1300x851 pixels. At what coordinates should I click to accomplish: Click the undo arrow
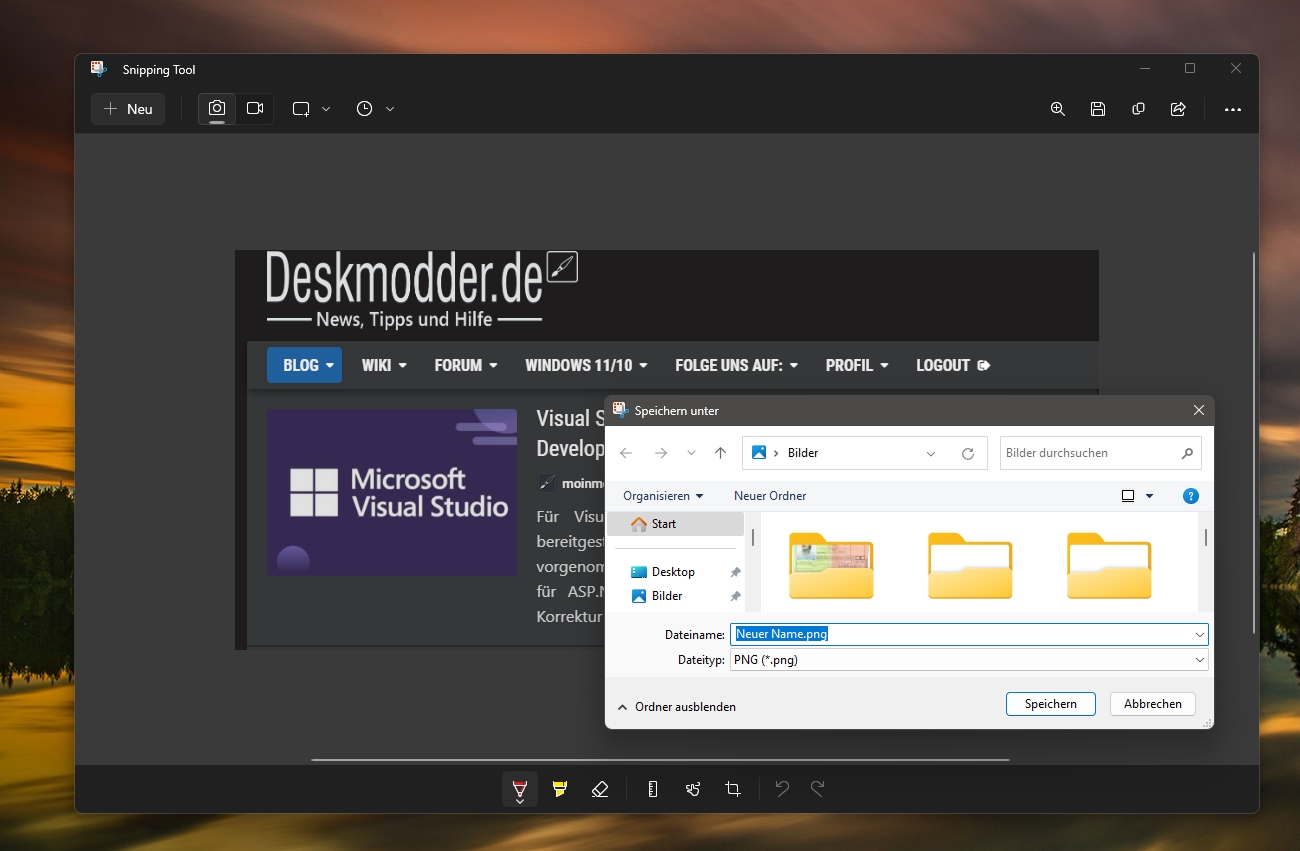[782, 789]
